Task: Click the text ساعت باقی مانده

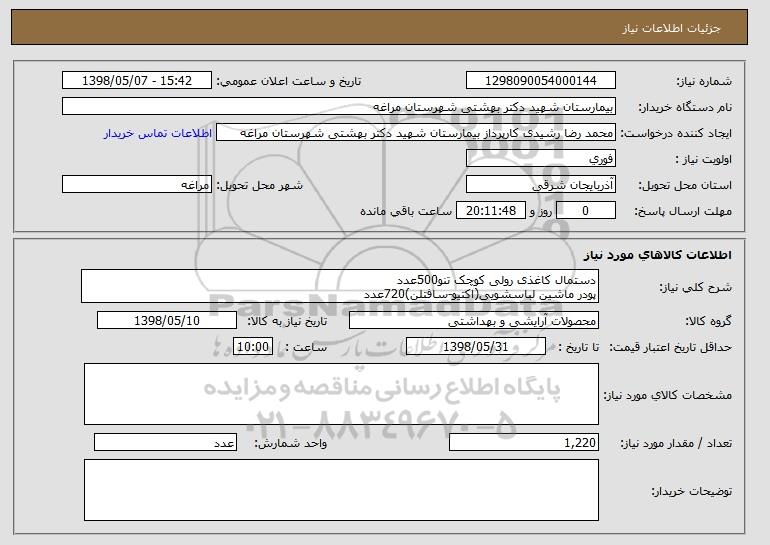Action: pos(406,212)
